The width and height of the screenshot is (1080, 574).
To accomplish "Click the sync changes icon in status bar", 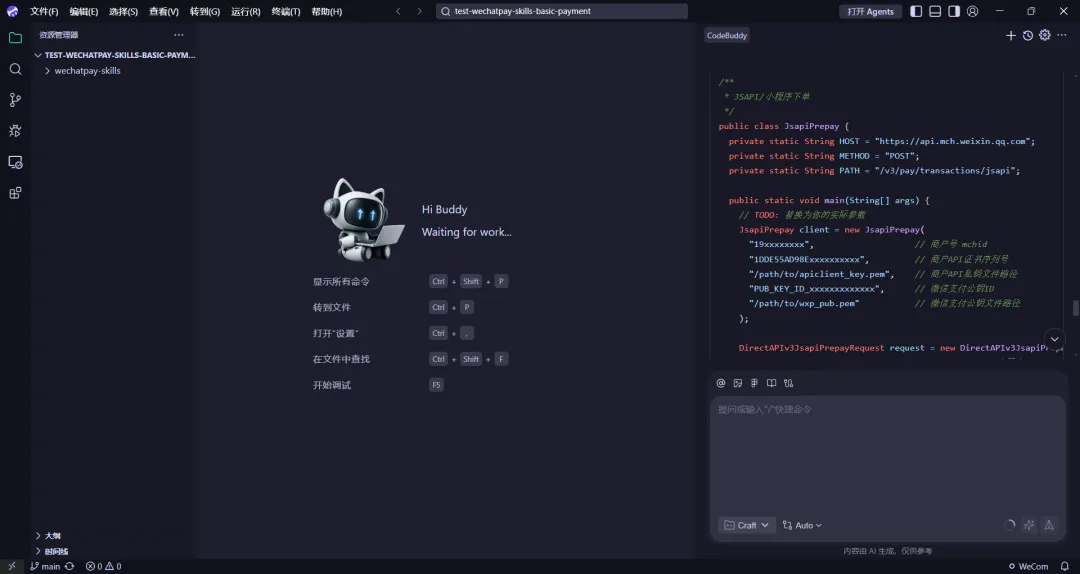I will pos(70,566).
